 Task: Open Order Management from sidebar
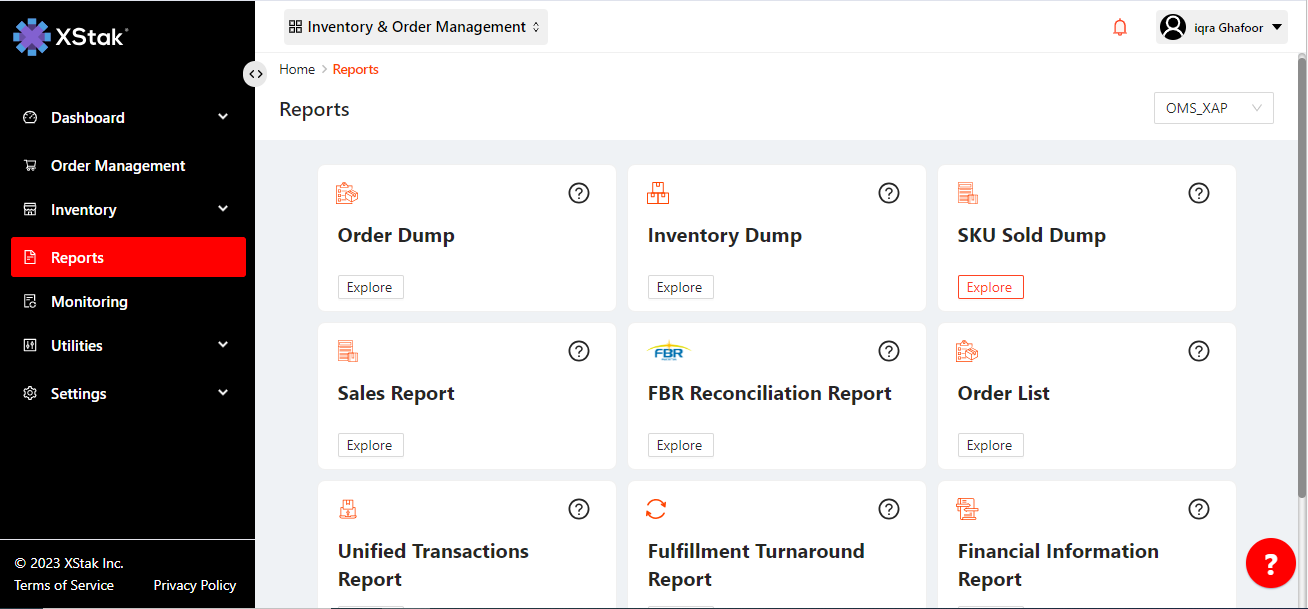click(x=118, y=166)
